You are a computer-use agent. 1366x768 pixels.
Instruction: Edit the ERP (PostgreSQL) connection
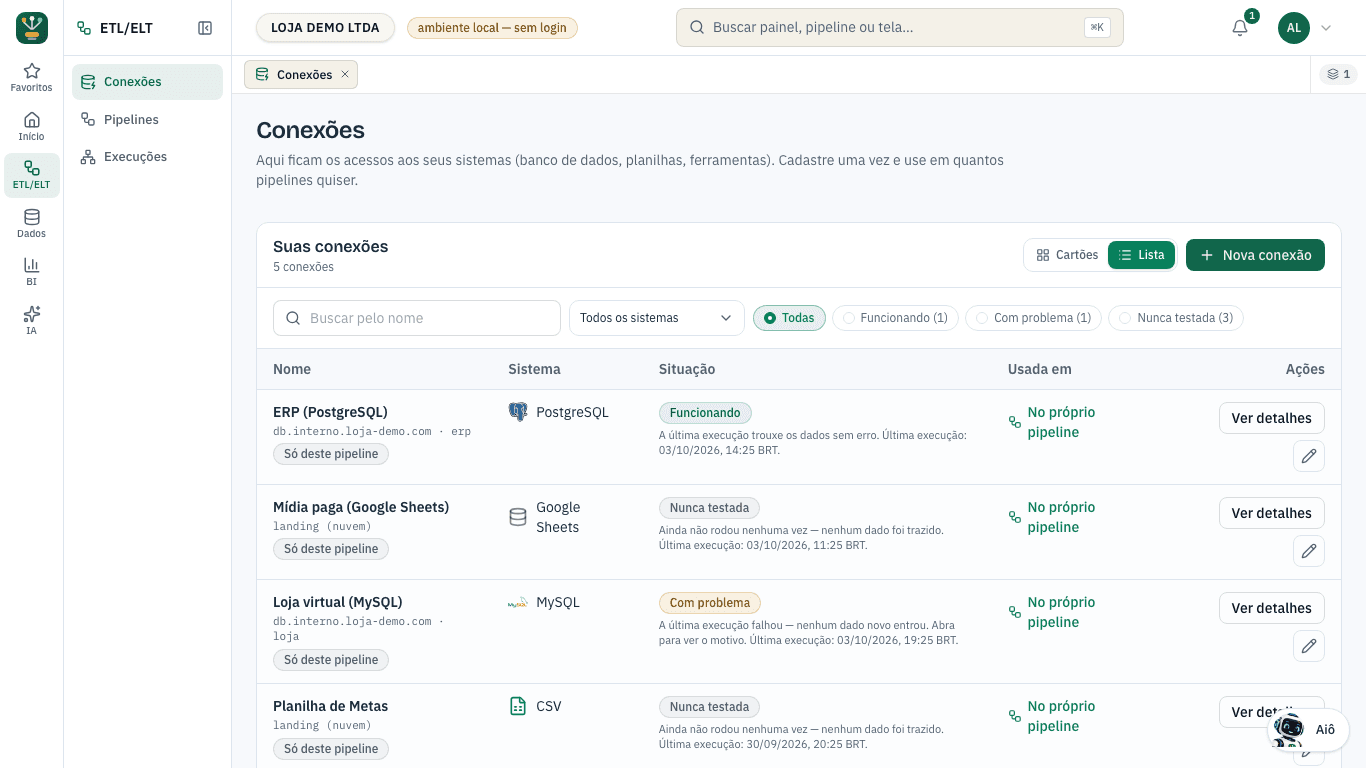click(1309, 456)
